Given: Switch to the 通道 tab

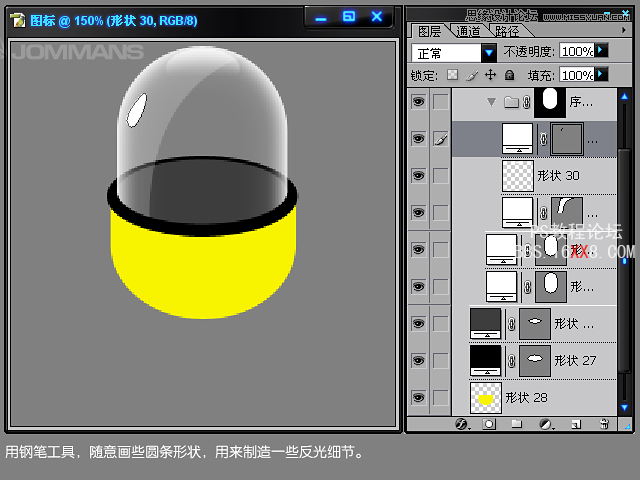Looking at the screenshot, I should (467, 32).
